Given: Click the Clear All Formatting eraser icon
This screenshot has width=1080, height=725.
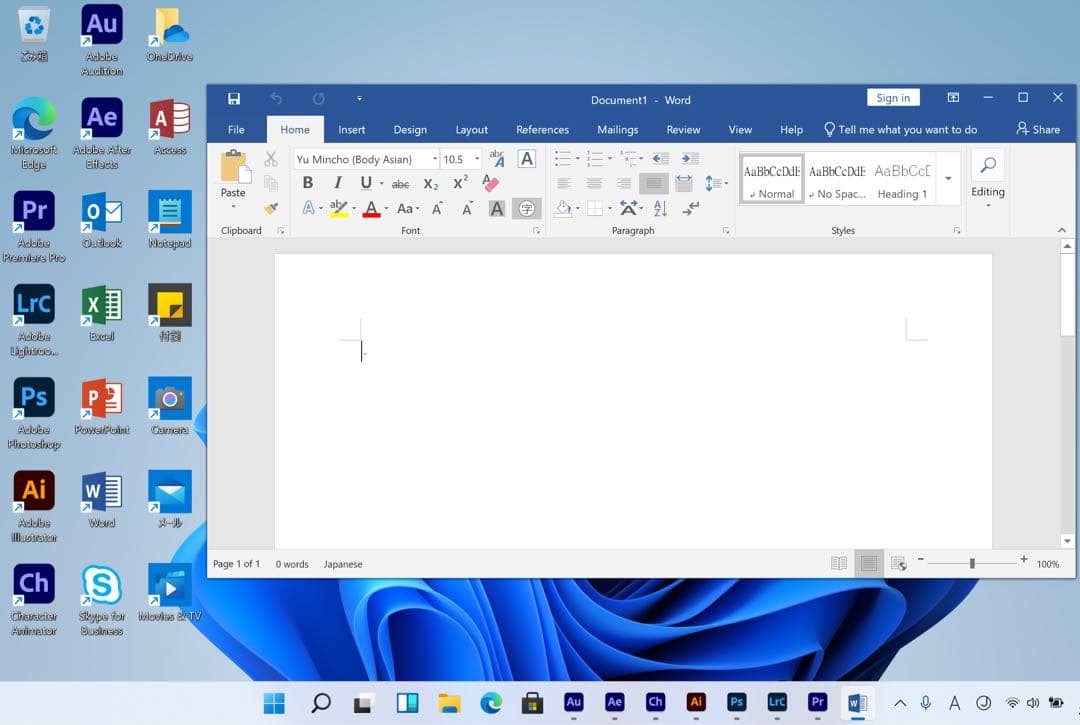Looking at the screenshot, I should (490, 183).
